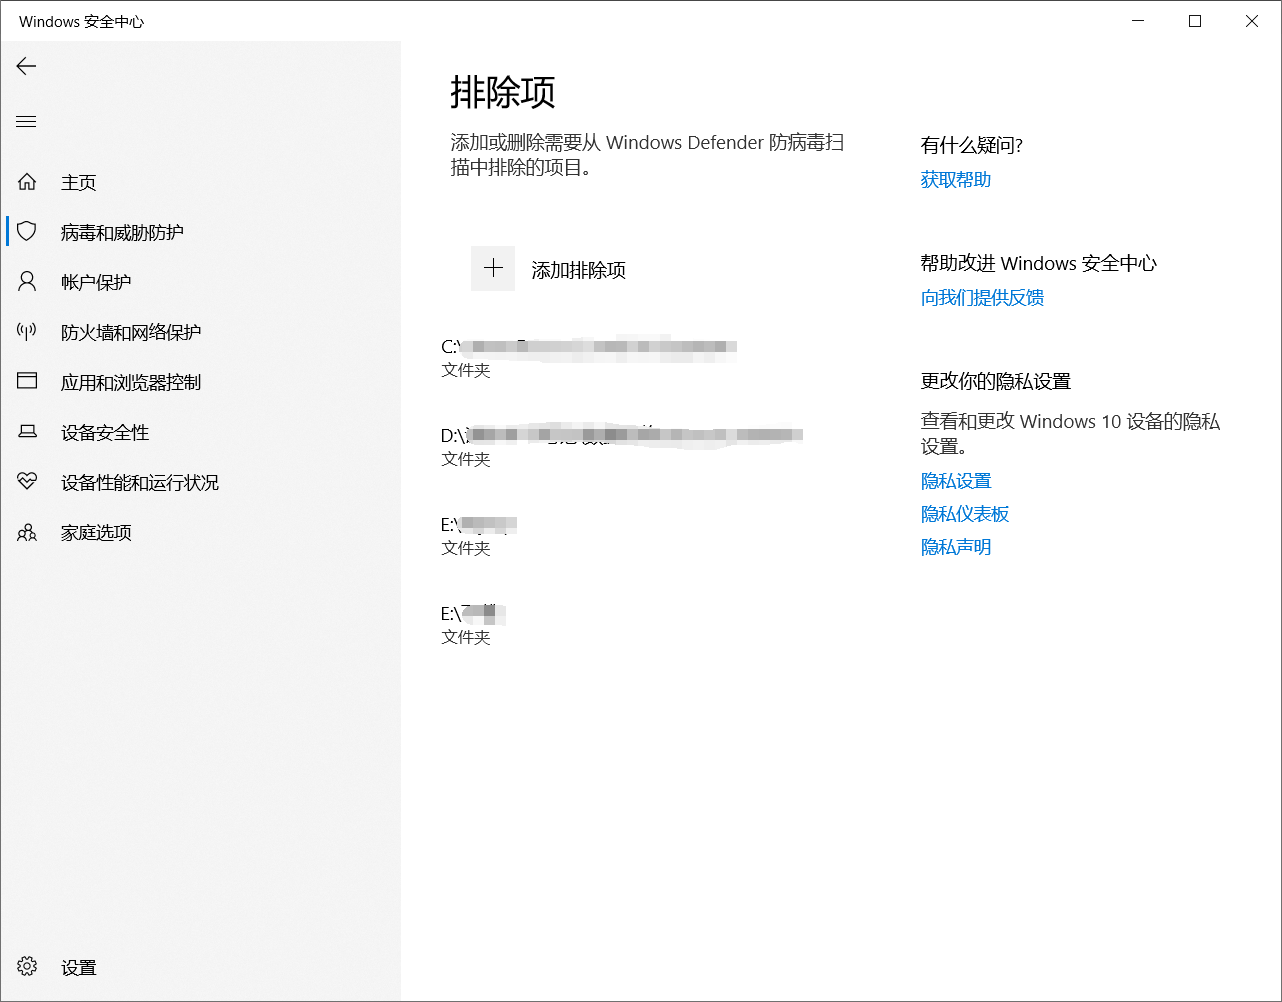This screenshot has width=1282, height=1002.
Task: Select the excluded C:\ folder entry
Action: (589, 357)
